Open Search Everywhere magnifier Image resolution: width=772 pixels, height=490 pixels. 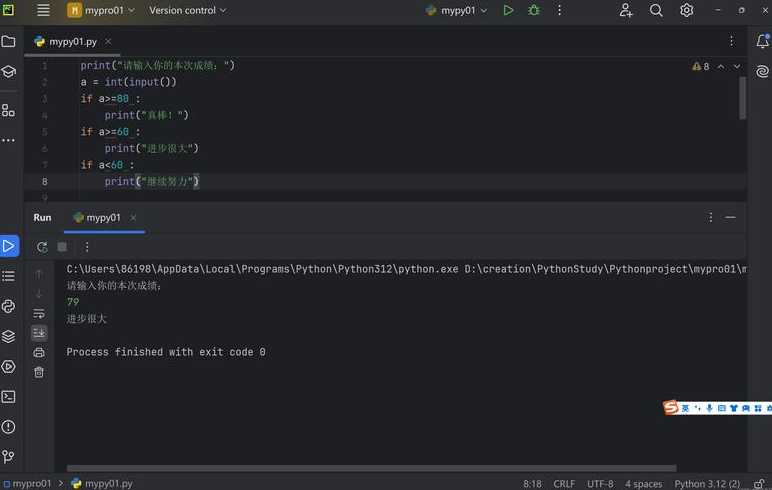tap(656, 10)
